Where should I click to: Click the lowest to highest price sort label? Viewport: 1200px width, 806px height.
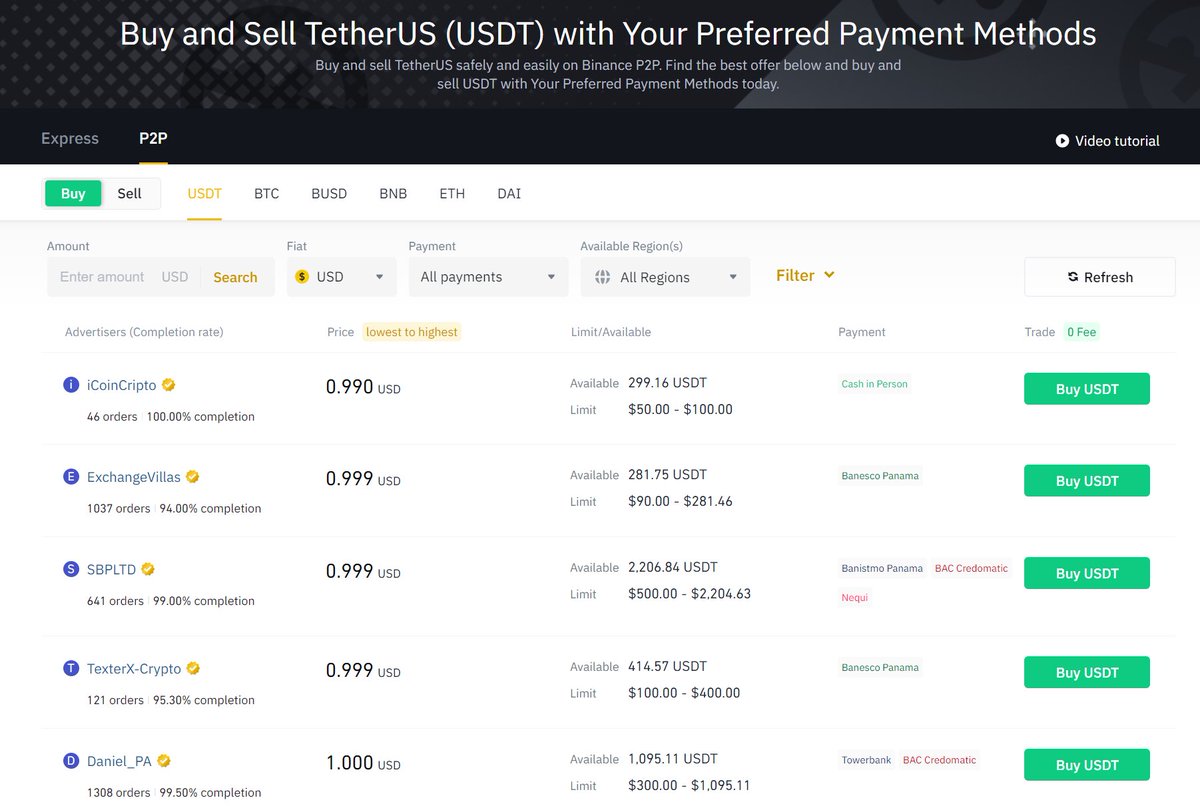click(x=412, y=332)
